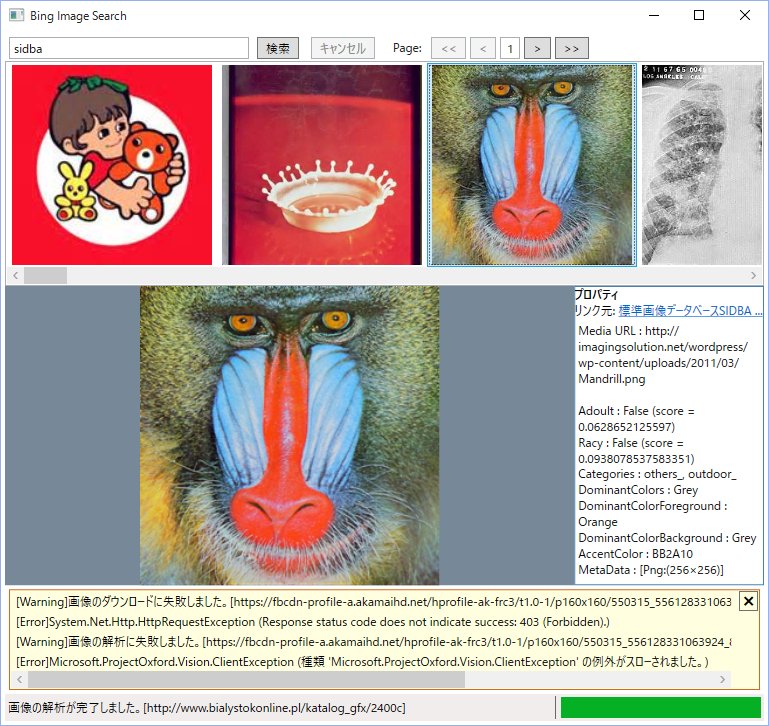Click the log panel horizontal scrollbar thumb
The height and width of the screenshot is (726, 769).
[x=246, y=679]
